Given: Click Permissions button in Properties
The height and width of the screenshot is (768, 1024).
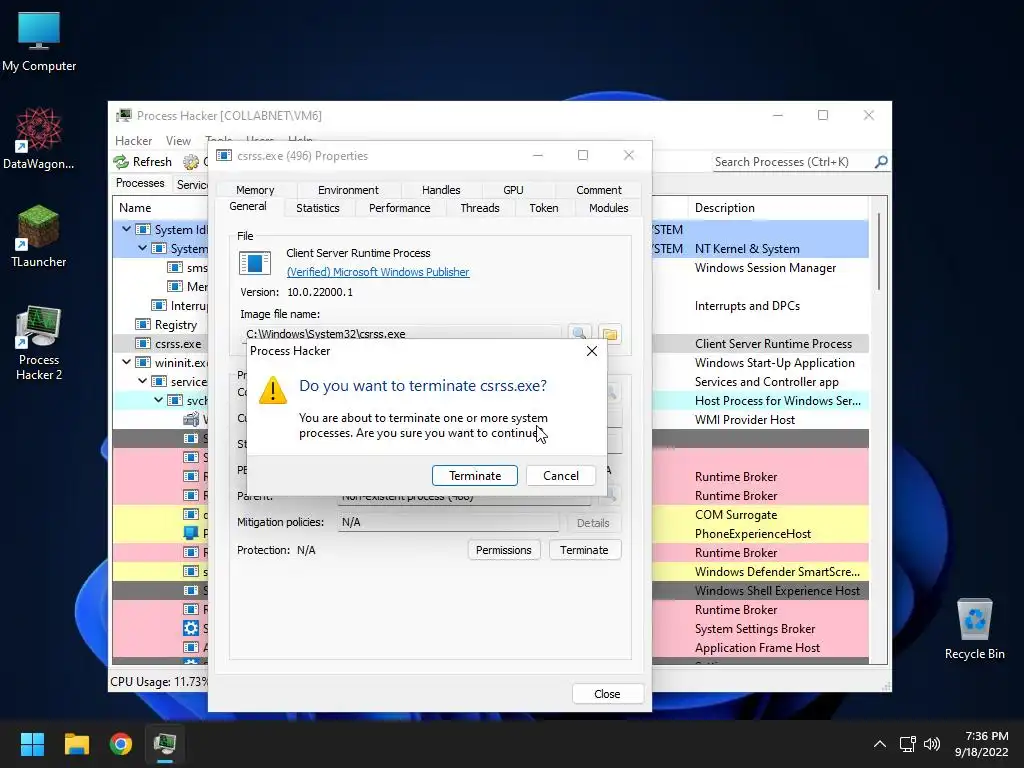Looking at the screenshot, I should [x=504, y=550].
